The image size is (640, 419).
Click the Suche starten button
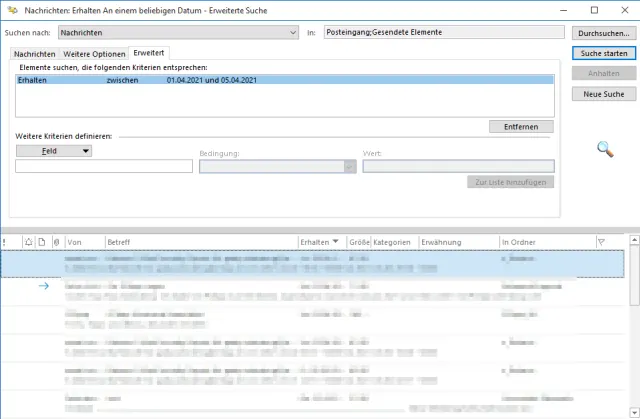(603, 53)
